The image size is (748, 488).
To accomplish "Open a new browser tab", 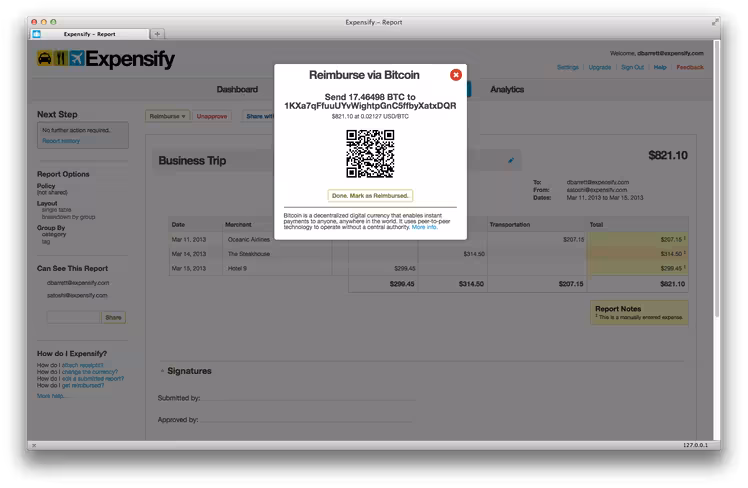I will tap(157, 34).
